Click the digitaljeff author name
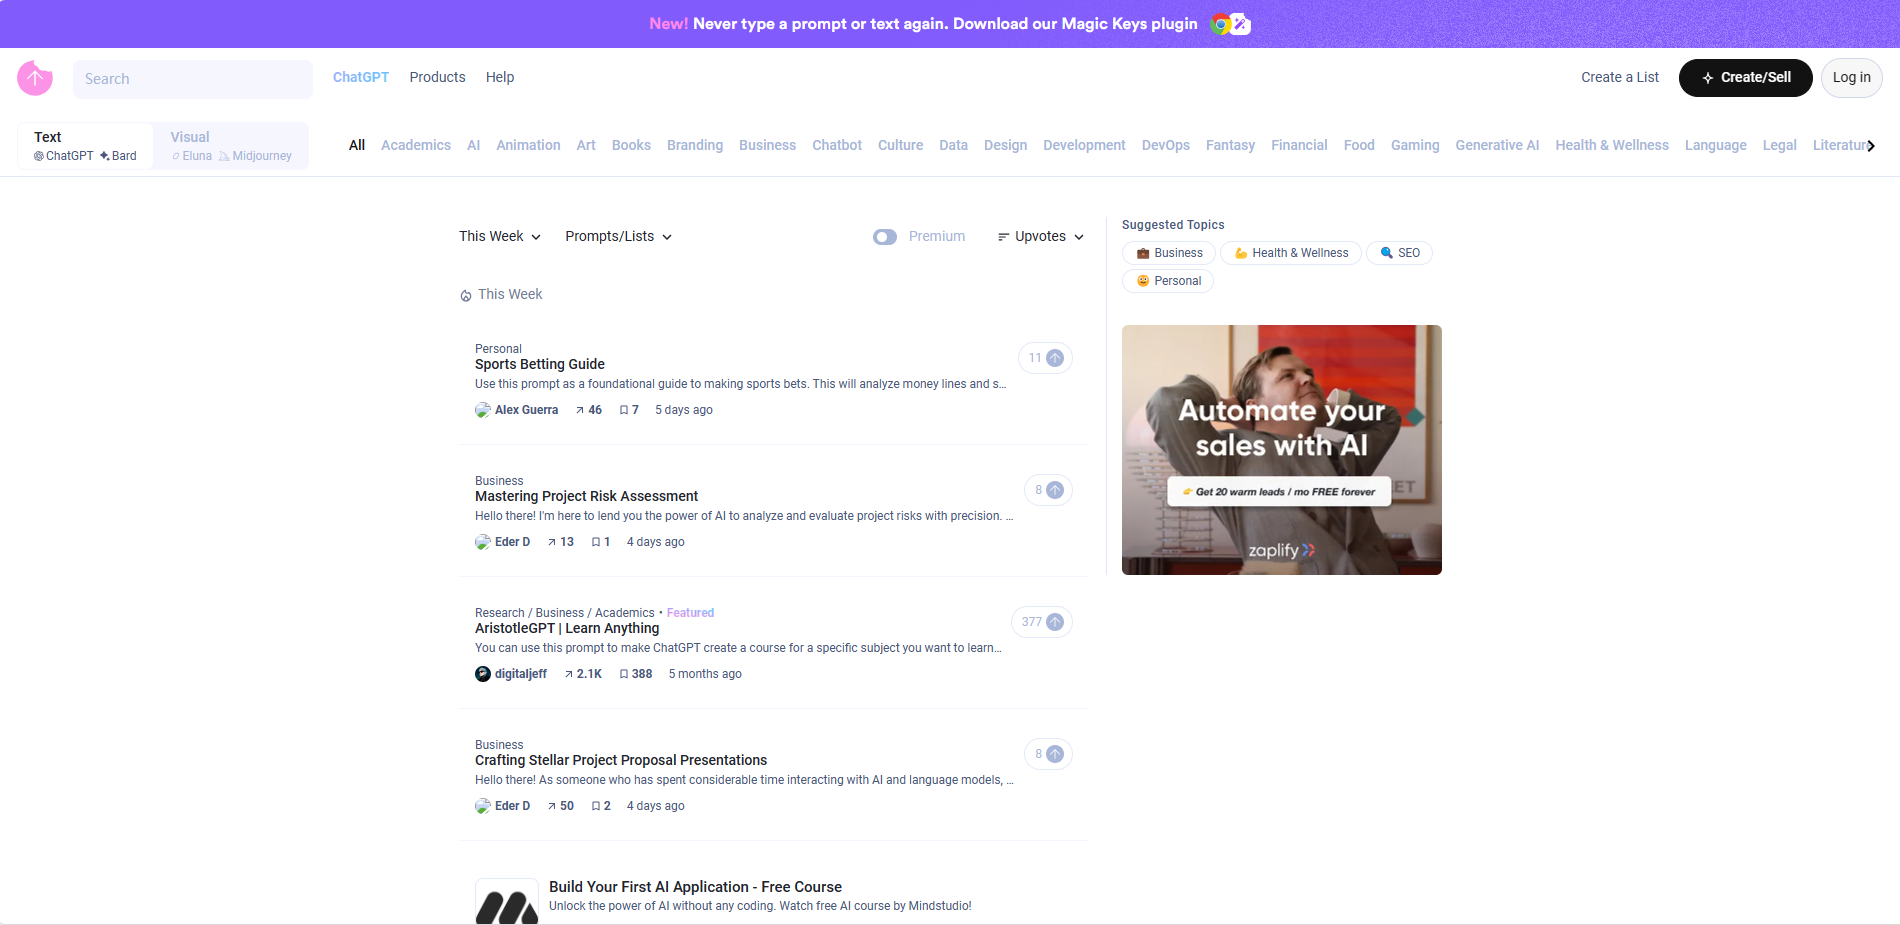Screen dimensions: 1900x925 [x=521, y=674]
